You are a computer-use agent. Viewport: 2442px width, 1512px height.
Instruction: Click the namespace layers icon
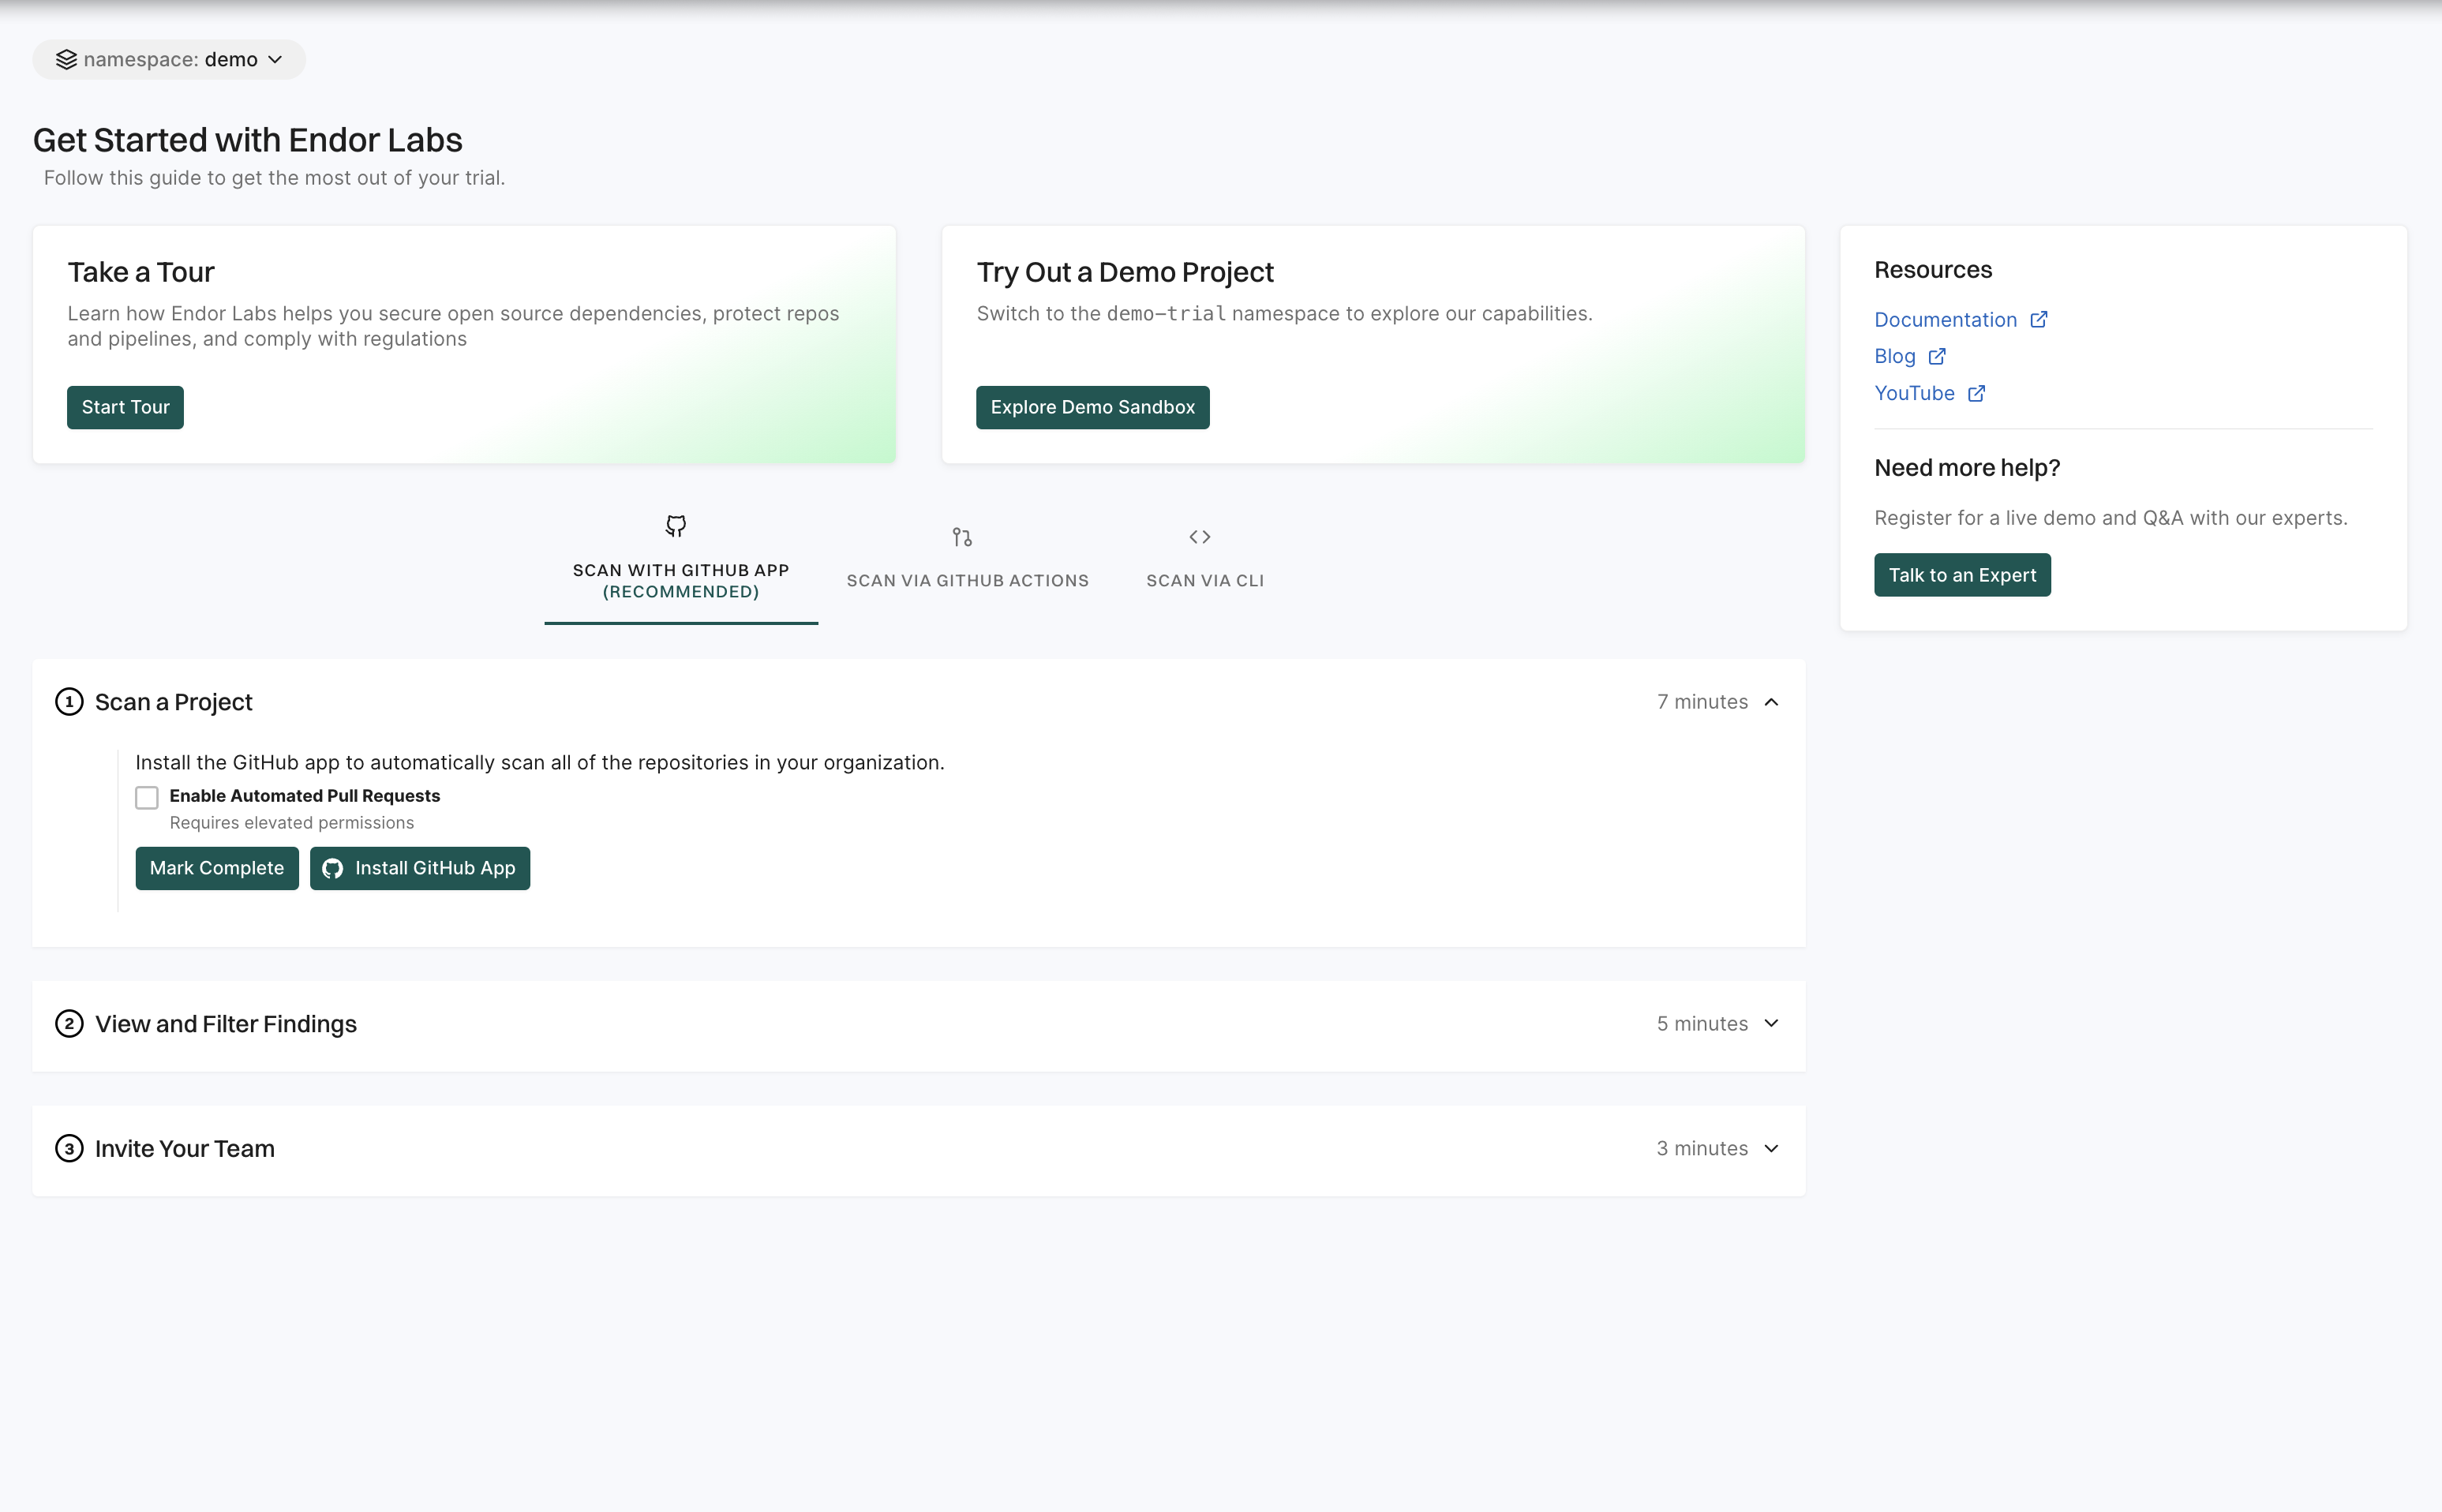coord(66,60)
